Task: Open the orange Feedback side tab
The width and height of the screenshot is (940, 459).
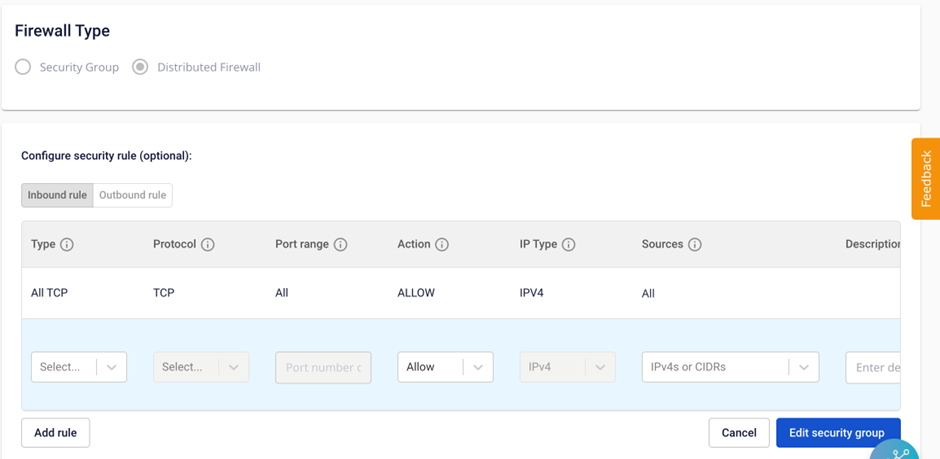Action: [926, 178]
